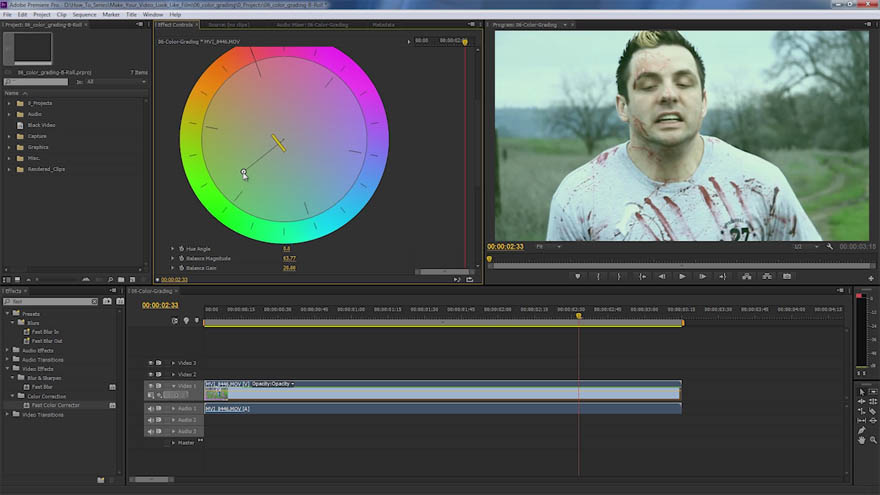880x495 pixels.
Task: Select the Pen tool
Action: coord(861,430)
